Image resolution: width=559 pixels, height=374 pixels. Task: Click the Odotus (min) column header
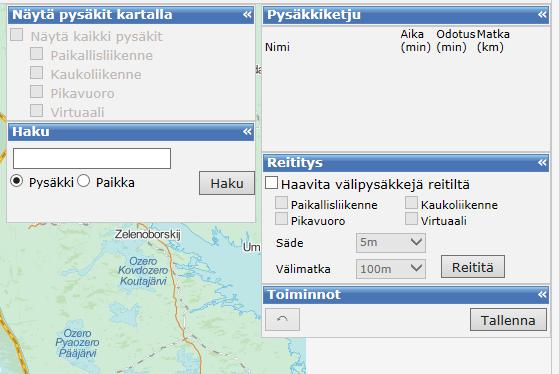click(x=456, y=41)
